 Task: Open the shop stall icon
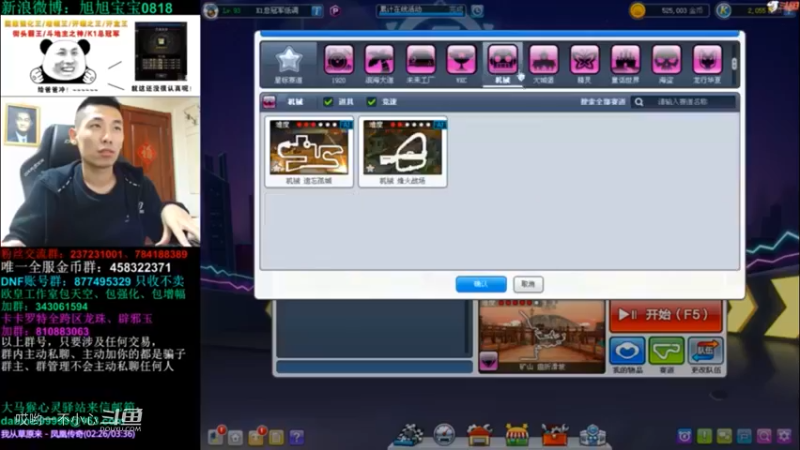pyautogui.click(x=517, y=434)
